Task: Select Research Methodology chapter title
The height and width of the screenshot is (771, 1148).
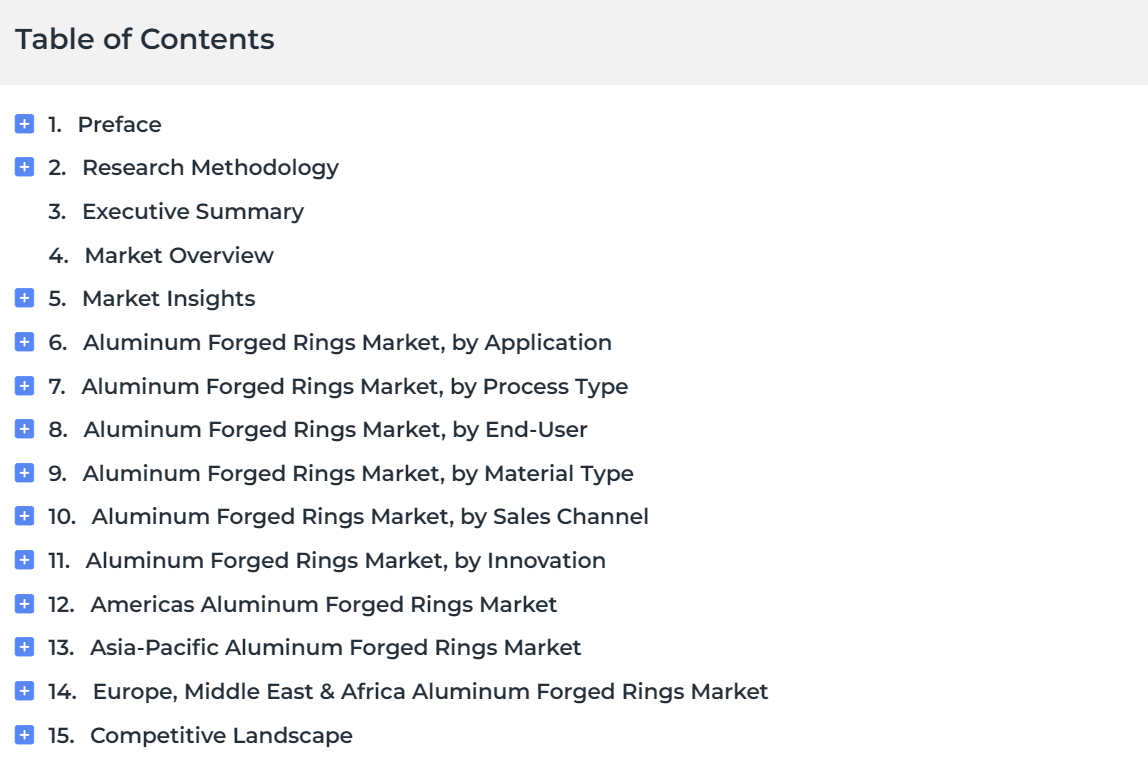Action: pos(210,168)
